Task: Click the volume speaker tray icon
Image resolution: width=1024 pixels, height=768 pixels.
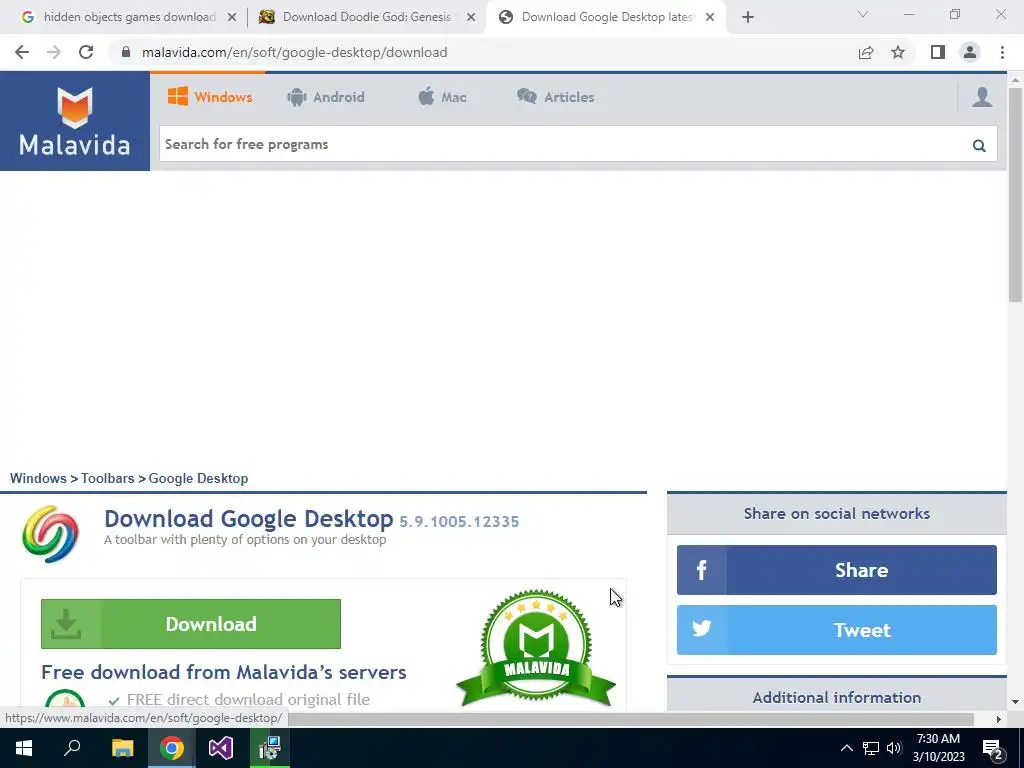Action: [894, 748]
